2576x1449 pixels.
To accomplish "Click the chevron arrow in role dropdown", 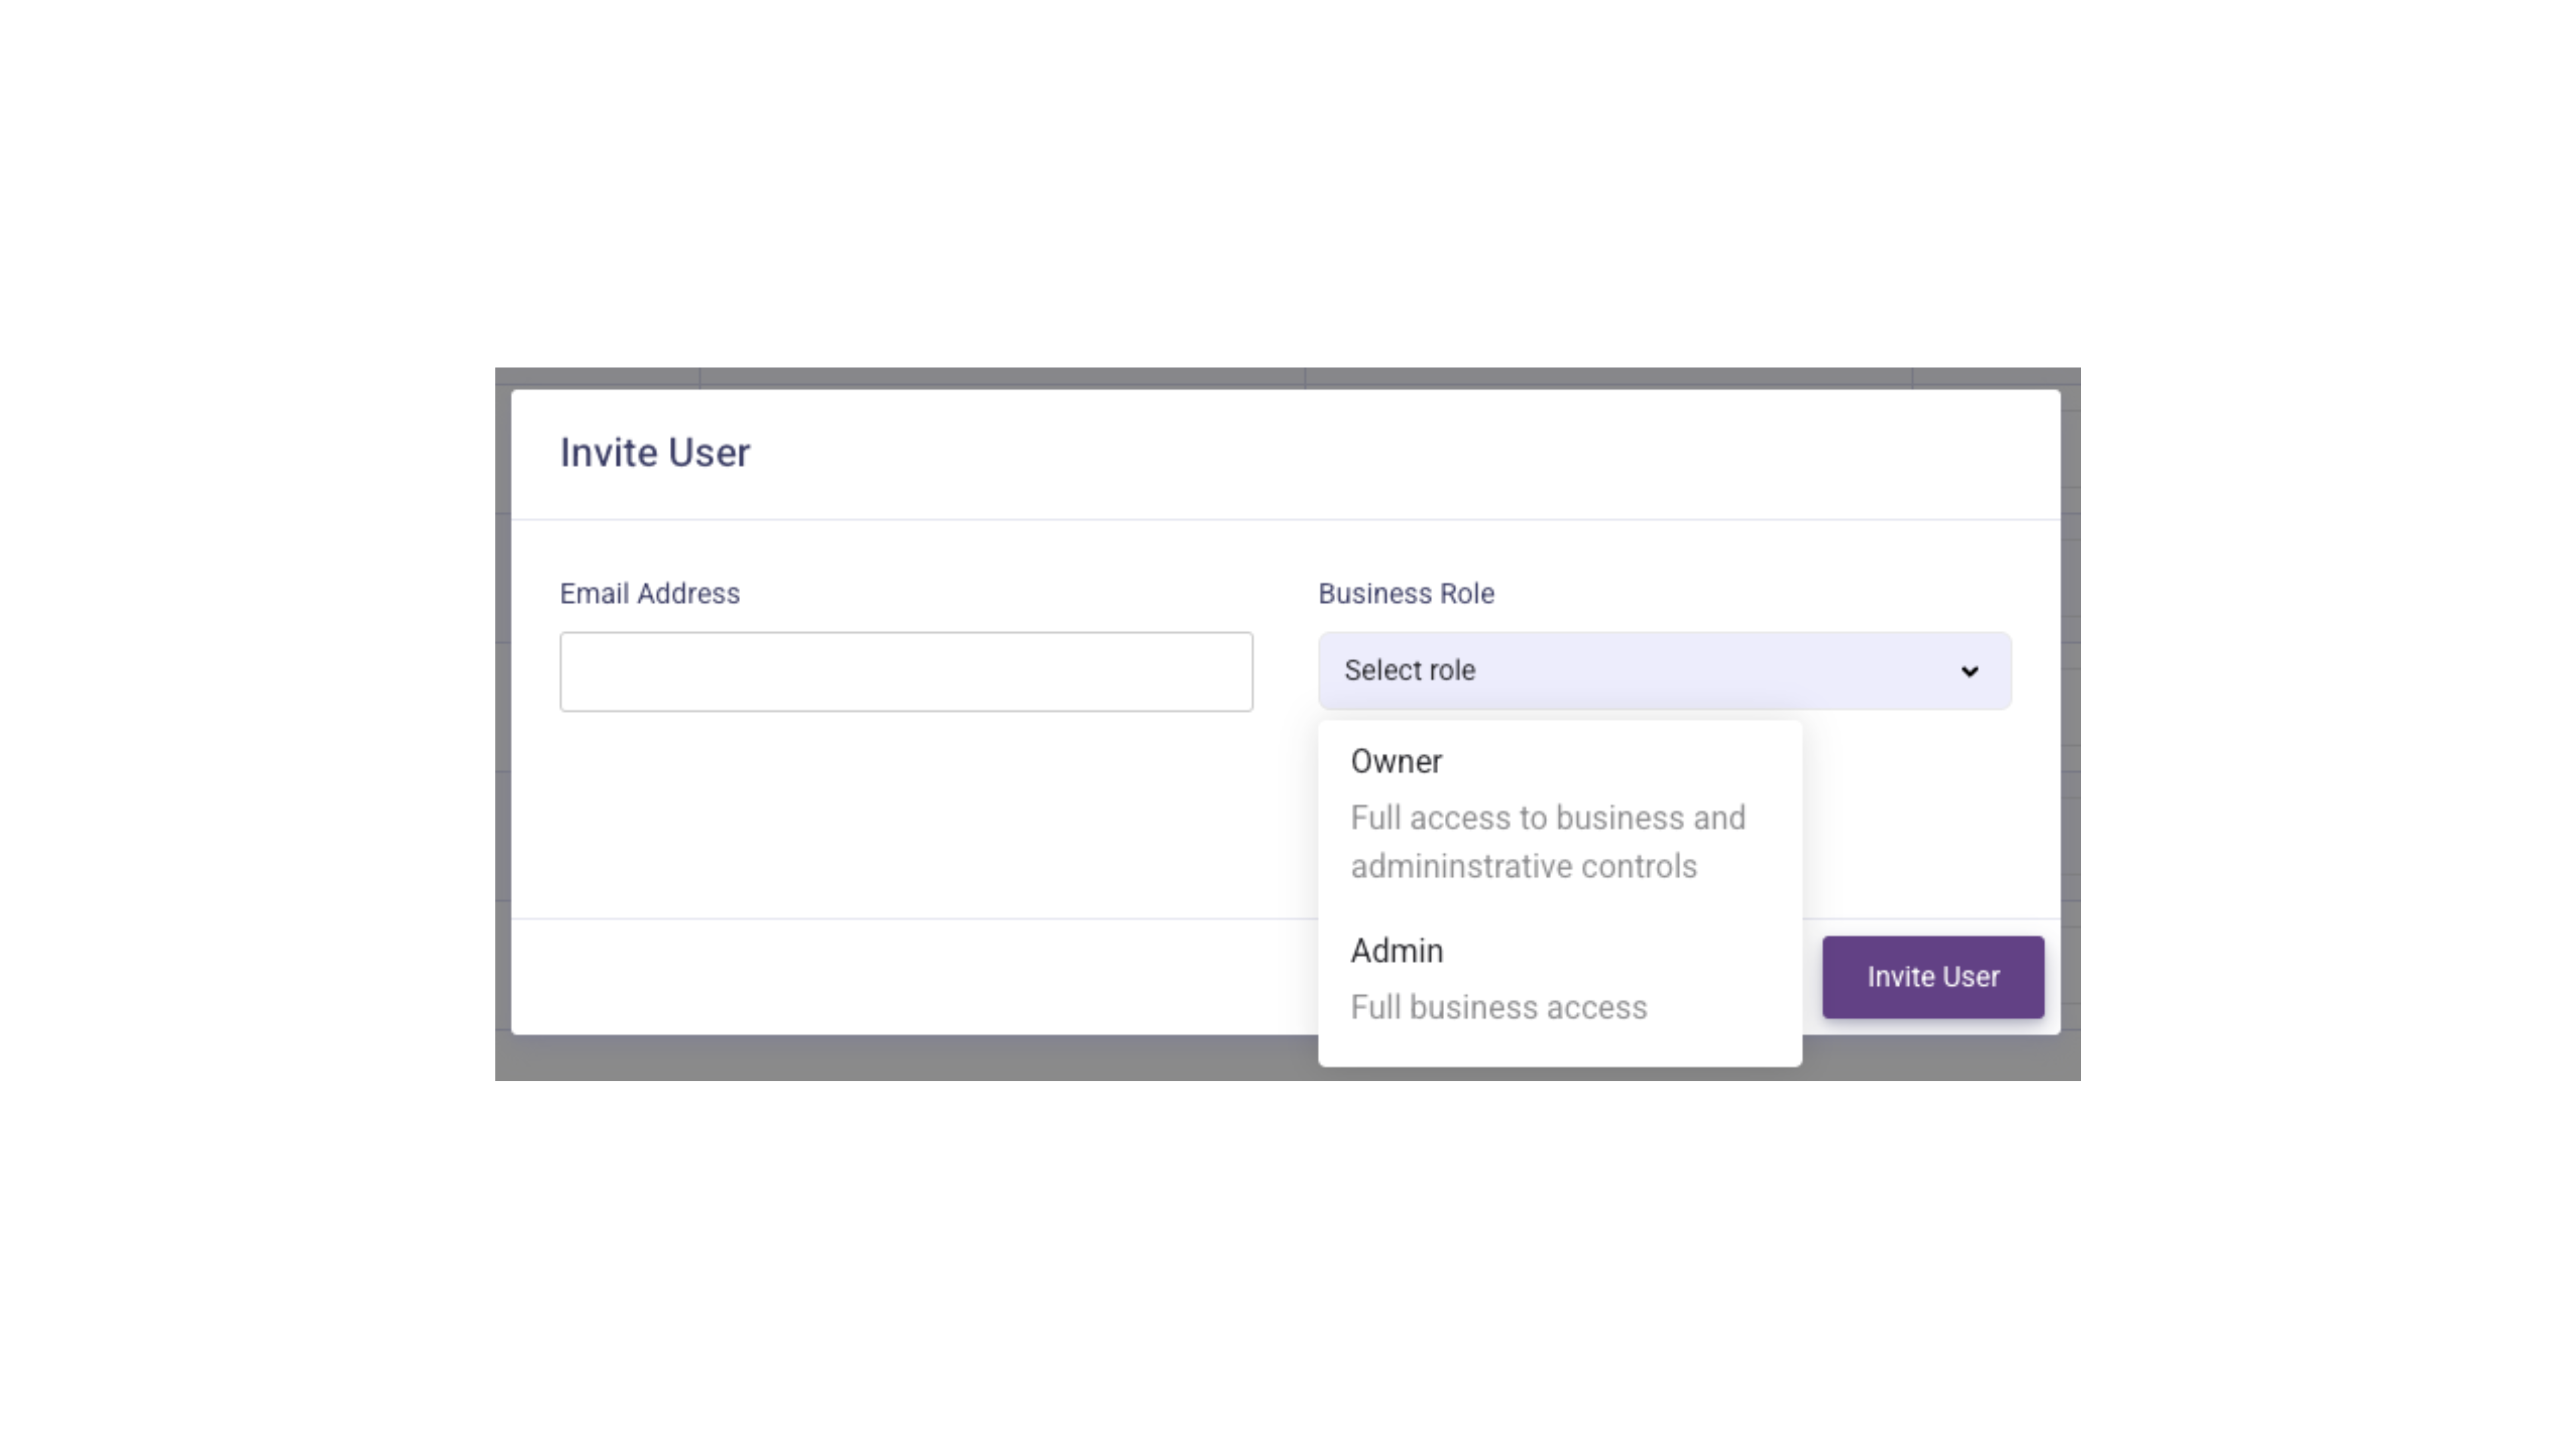I will tap(1969, 671).
